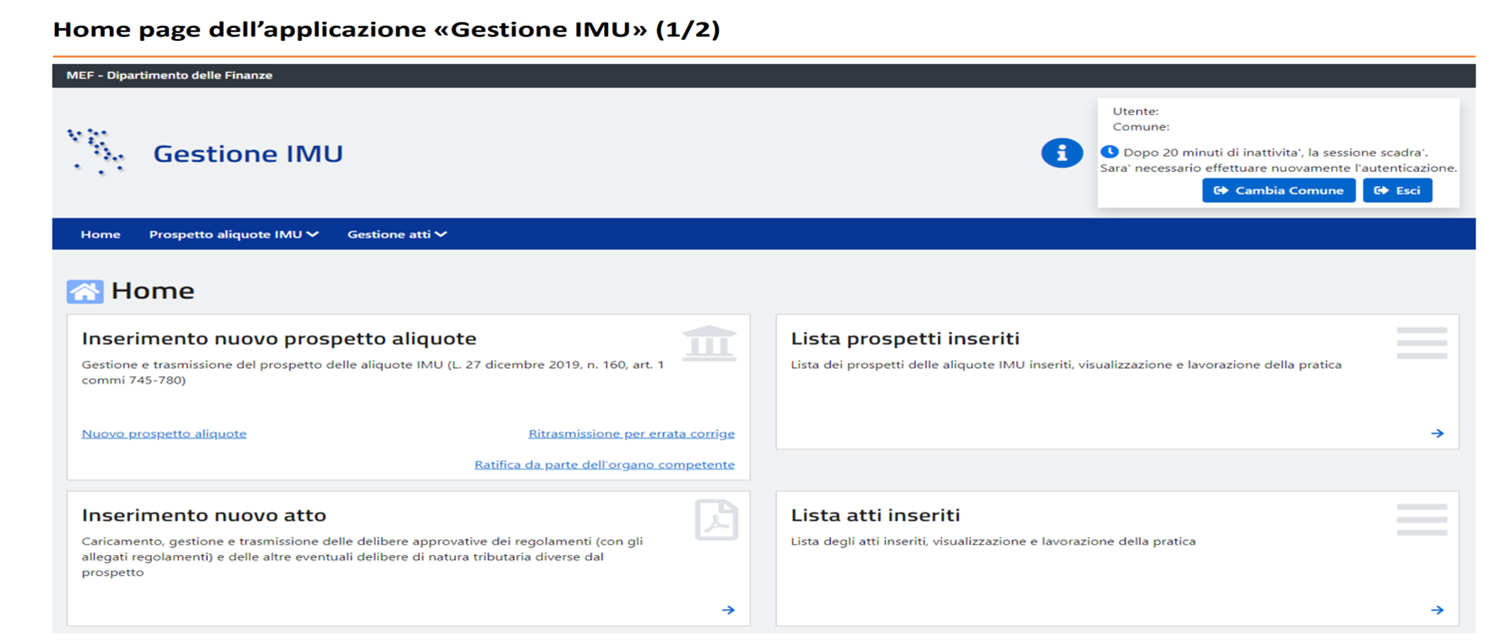Click list icon in Lista prospetti inseriti card
Viewport: 1511px width, 643px height.
1421,343
